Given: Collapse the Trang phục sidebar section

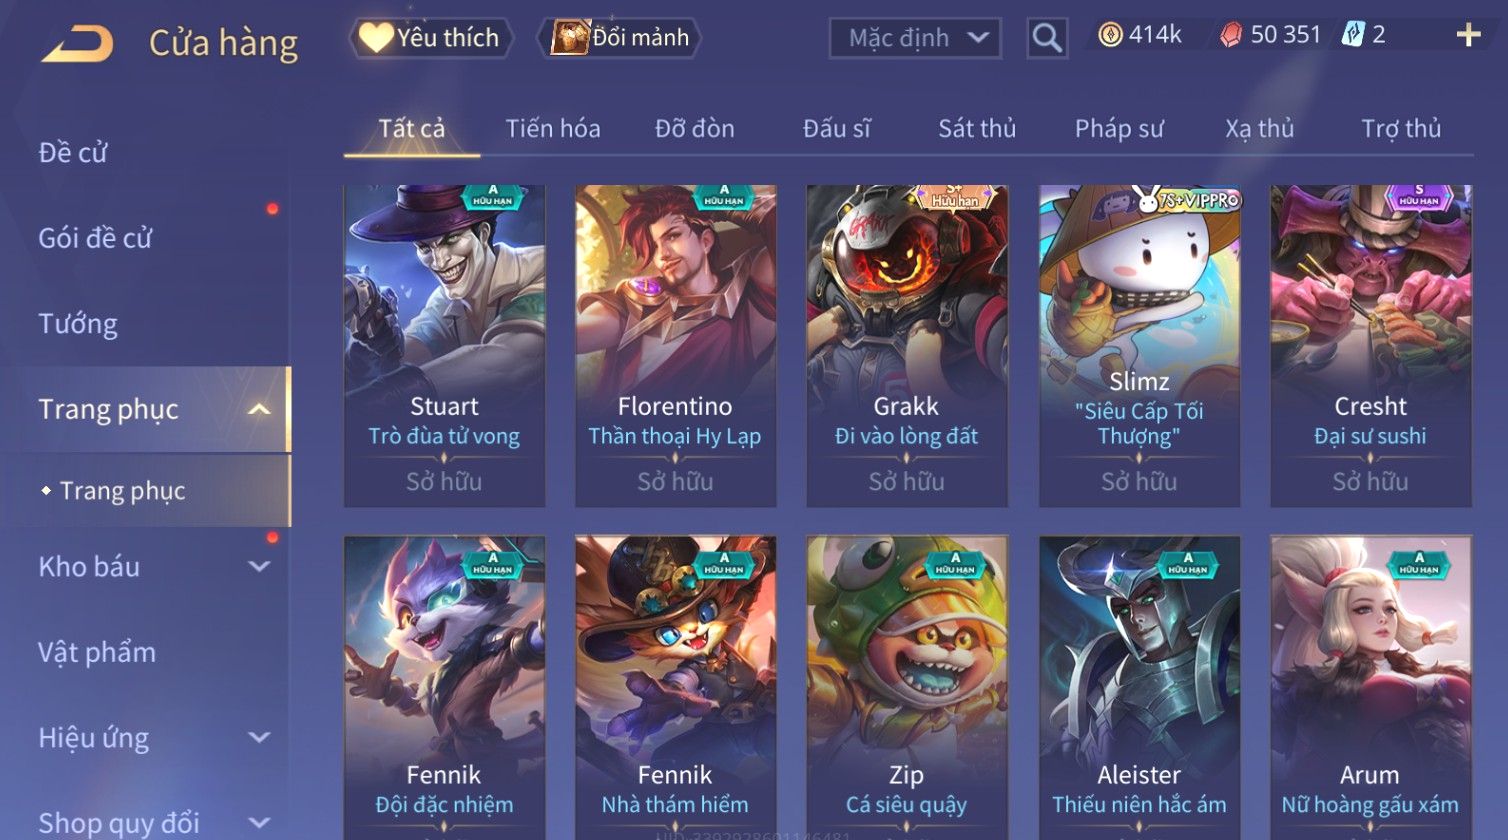Looking at the screenshot, I should tap(259, 409).
